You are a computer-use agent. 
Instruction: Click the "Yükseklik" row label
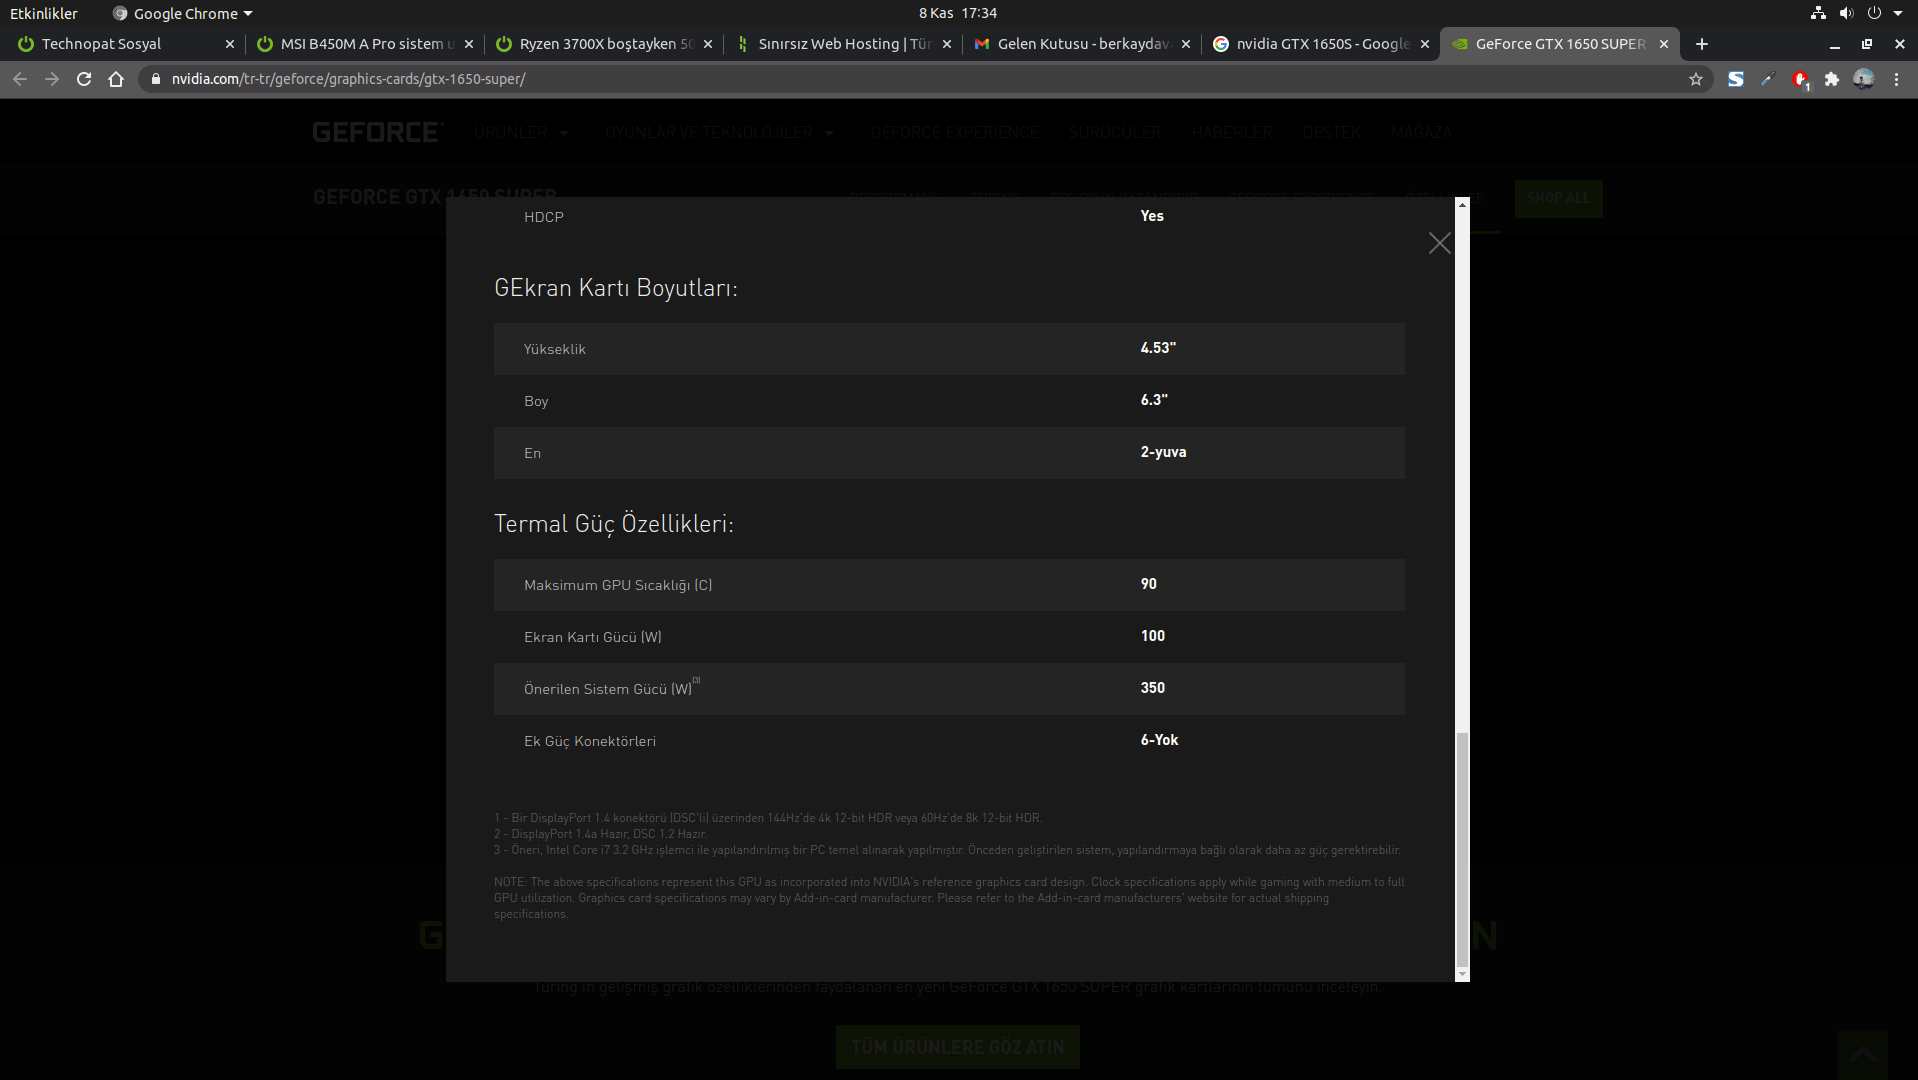[555, 349]
